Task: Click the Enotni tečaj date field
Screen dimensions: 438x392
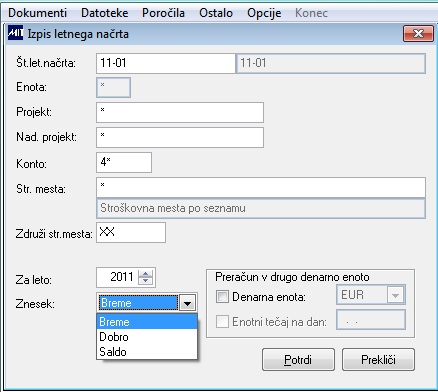Action: (x=371, y=320)
